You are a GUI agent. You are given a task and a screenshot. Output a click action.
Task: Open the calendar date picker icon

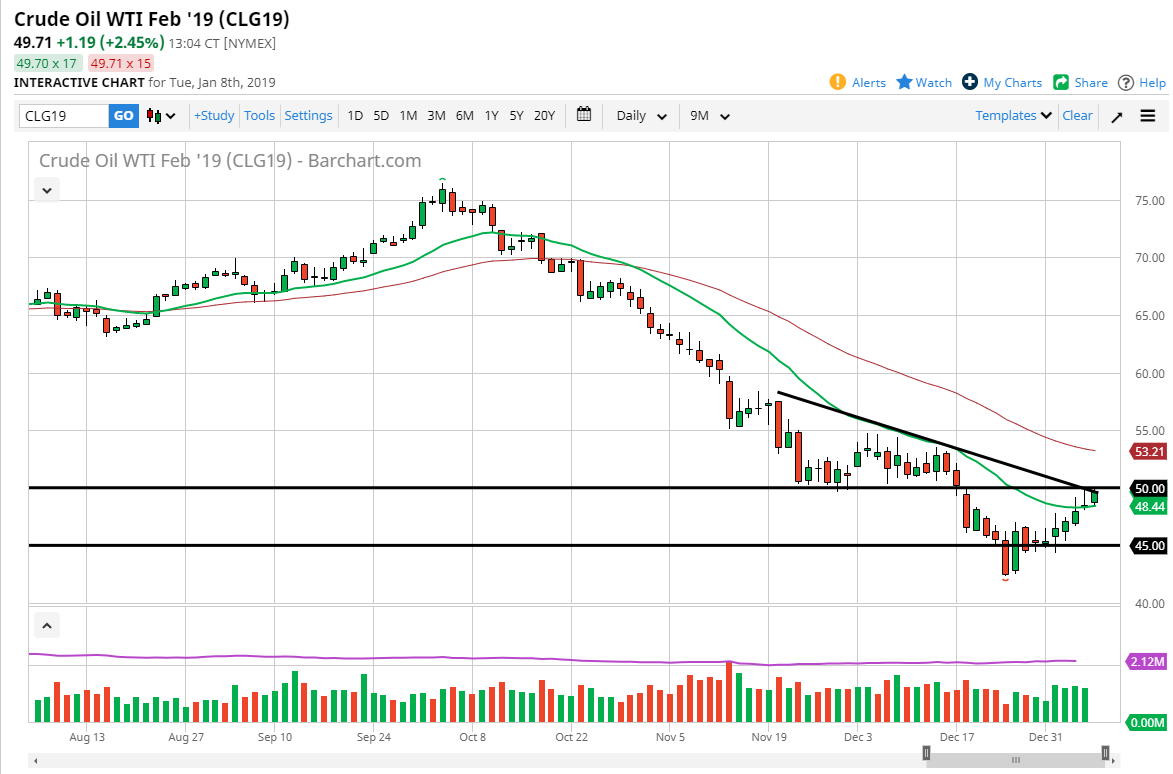(584, 115)
